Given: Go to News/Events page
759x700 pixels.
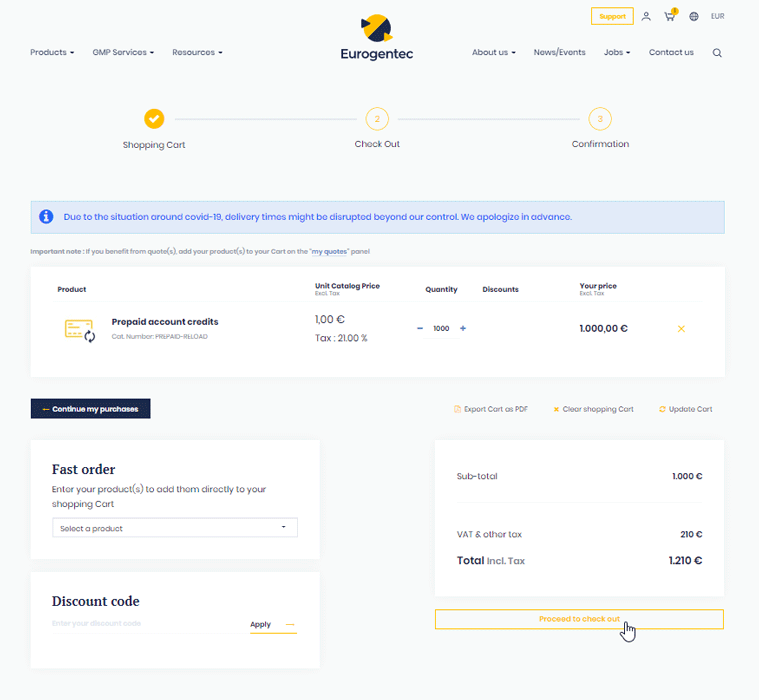Looking at the screenshot, I should click(x=559, y=52).
